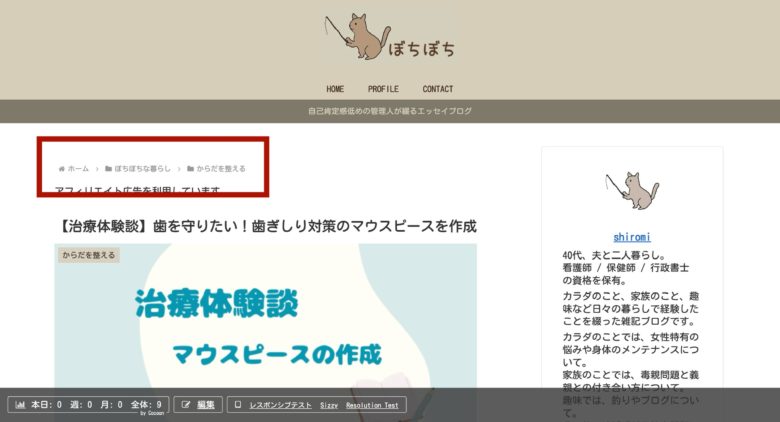Click the home icon in breadcrumb
The image size is (780, 422).
pos(62,169)
